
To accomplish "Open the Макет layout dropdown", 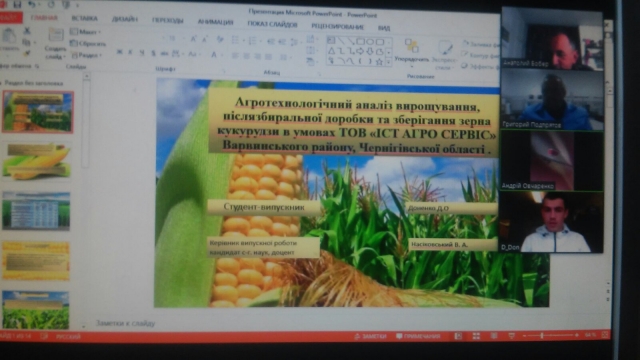I will click(85, 31).
